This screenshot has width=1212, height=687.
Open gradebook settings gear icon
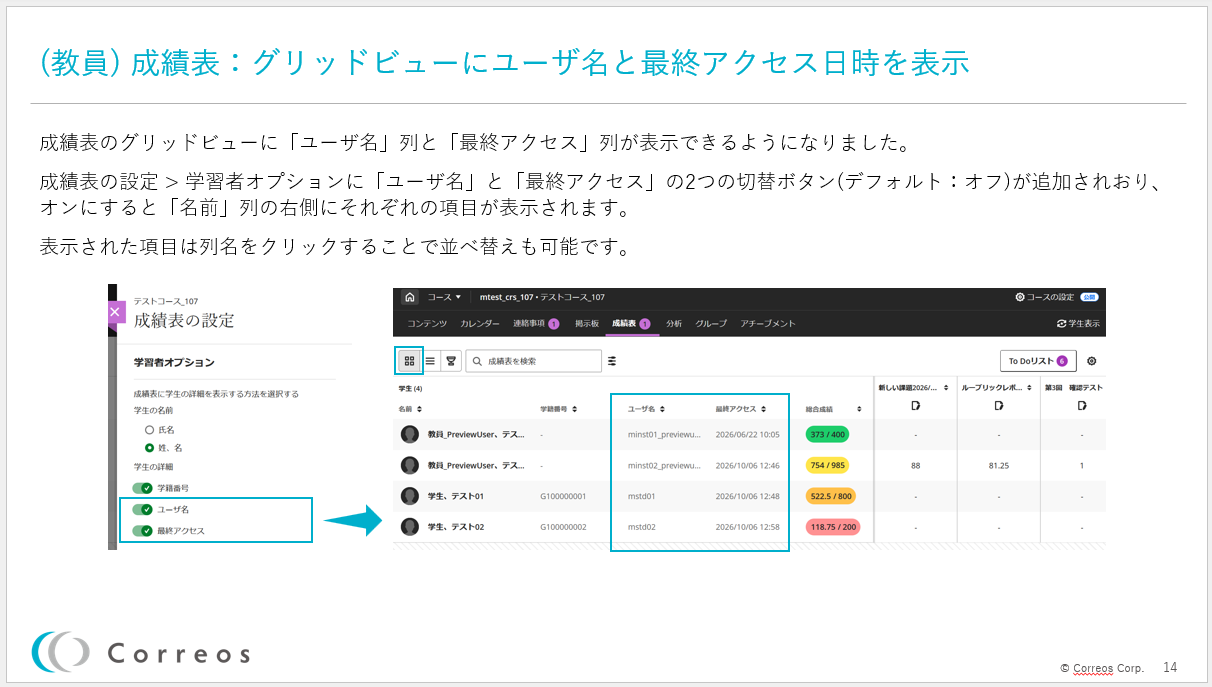click(x=1091, y=361)
